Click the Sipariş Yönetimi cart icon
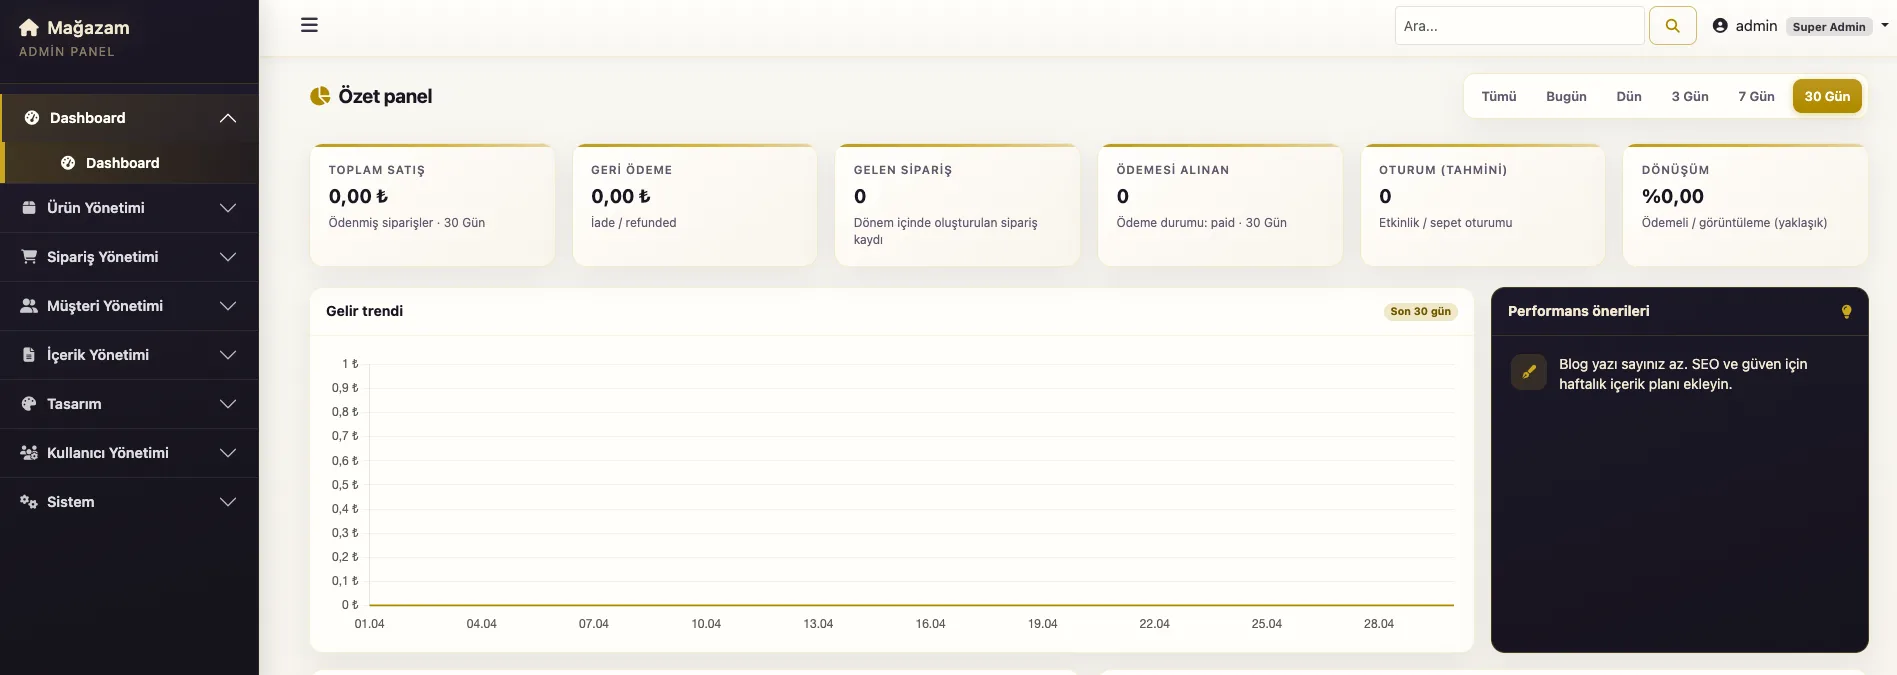Screen dimensions: 1897x675 [x=29, y=257]
